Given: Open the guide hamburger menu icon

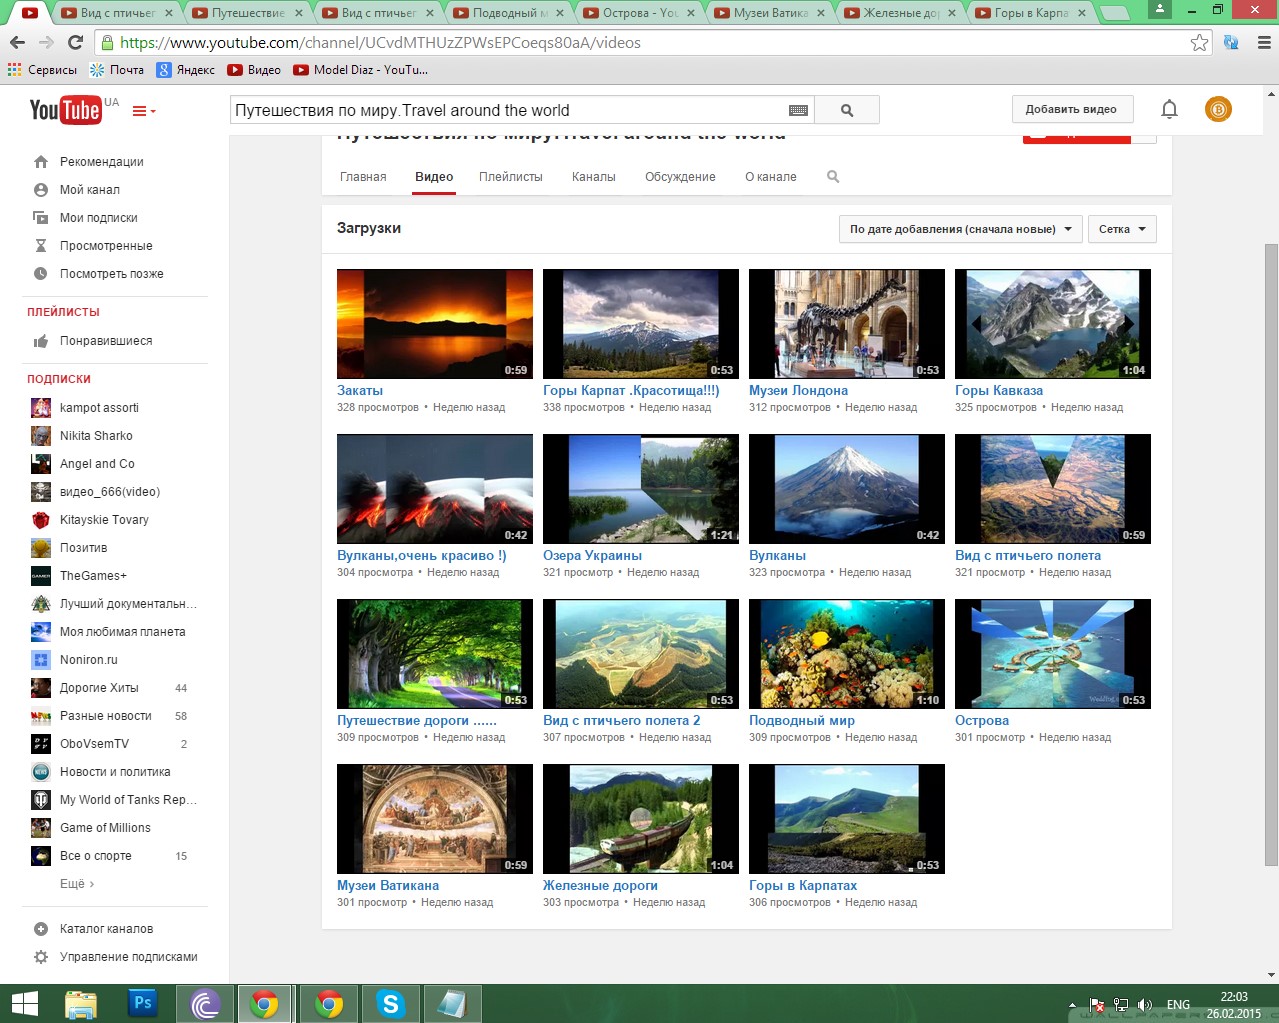Looking at the screenshot, I should tap(143, 111).
